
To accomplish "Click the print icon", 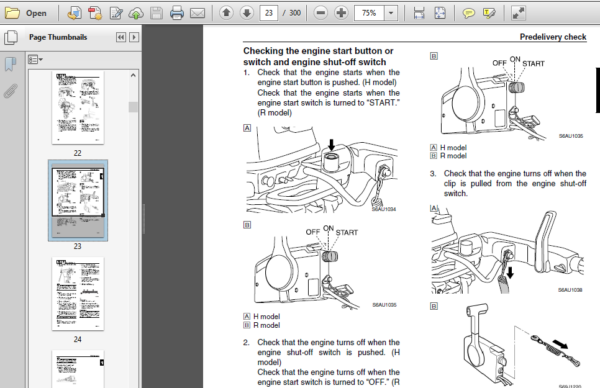I will tap(177, 13).
